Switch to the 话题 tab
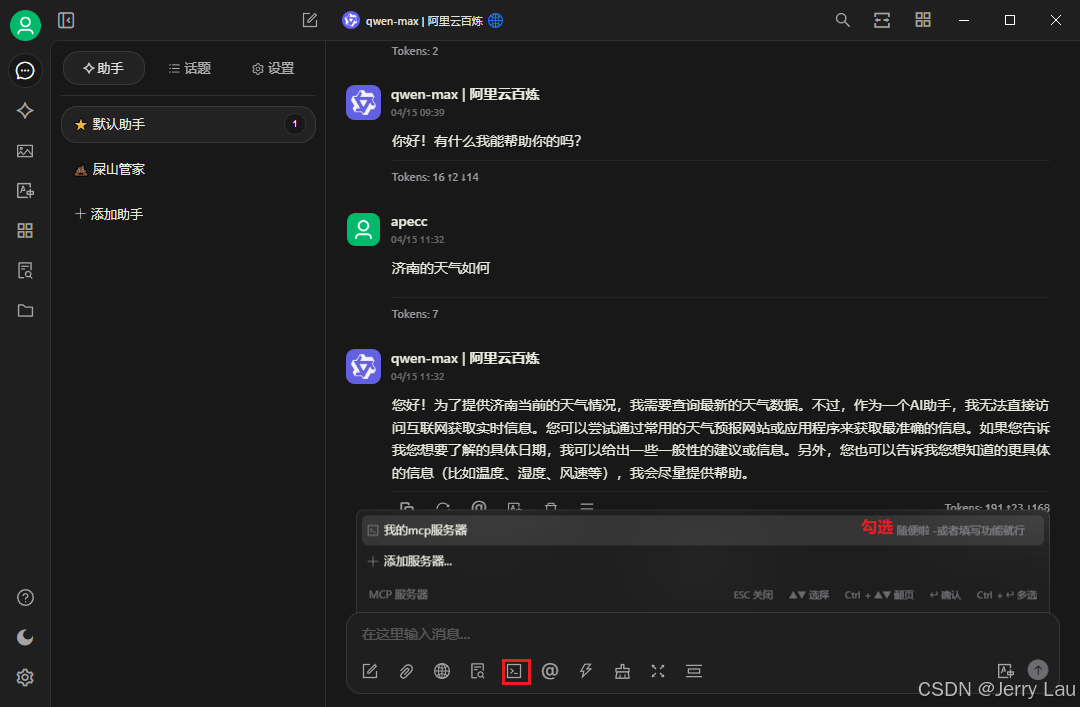1080x707 pixels. tap(190, 68)
